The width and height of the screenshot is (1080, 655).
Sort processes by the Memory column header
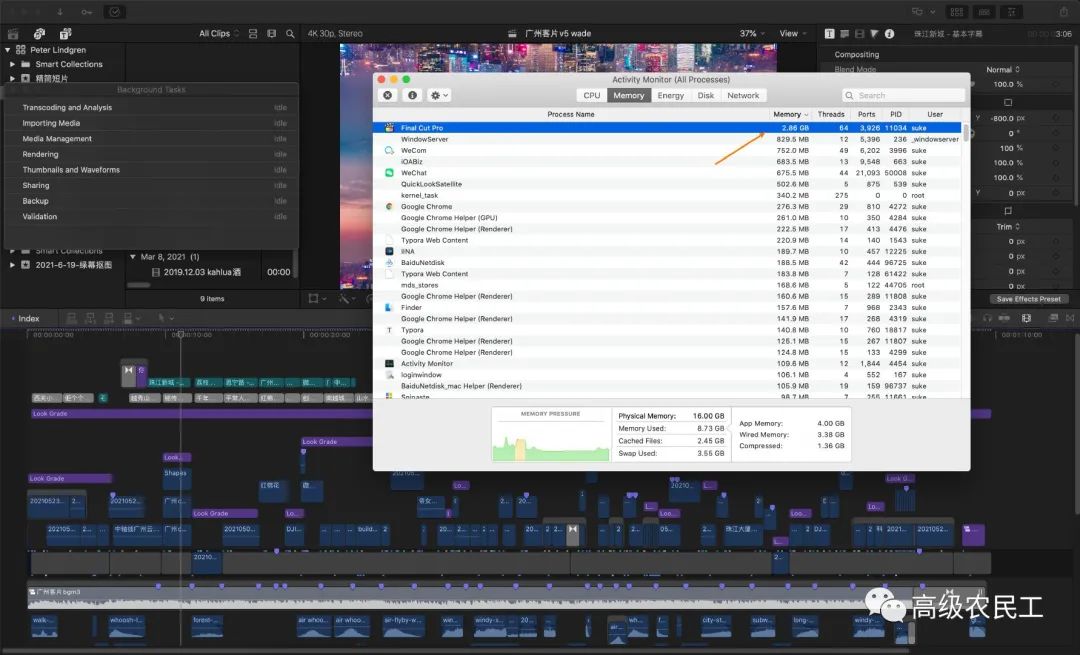pos(791,114)
